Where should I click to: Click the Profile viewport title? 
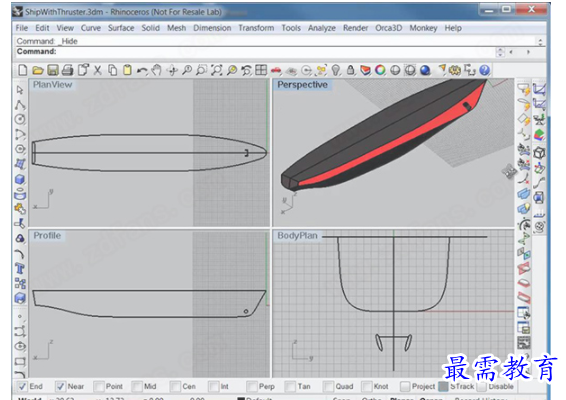coord(47,235)
